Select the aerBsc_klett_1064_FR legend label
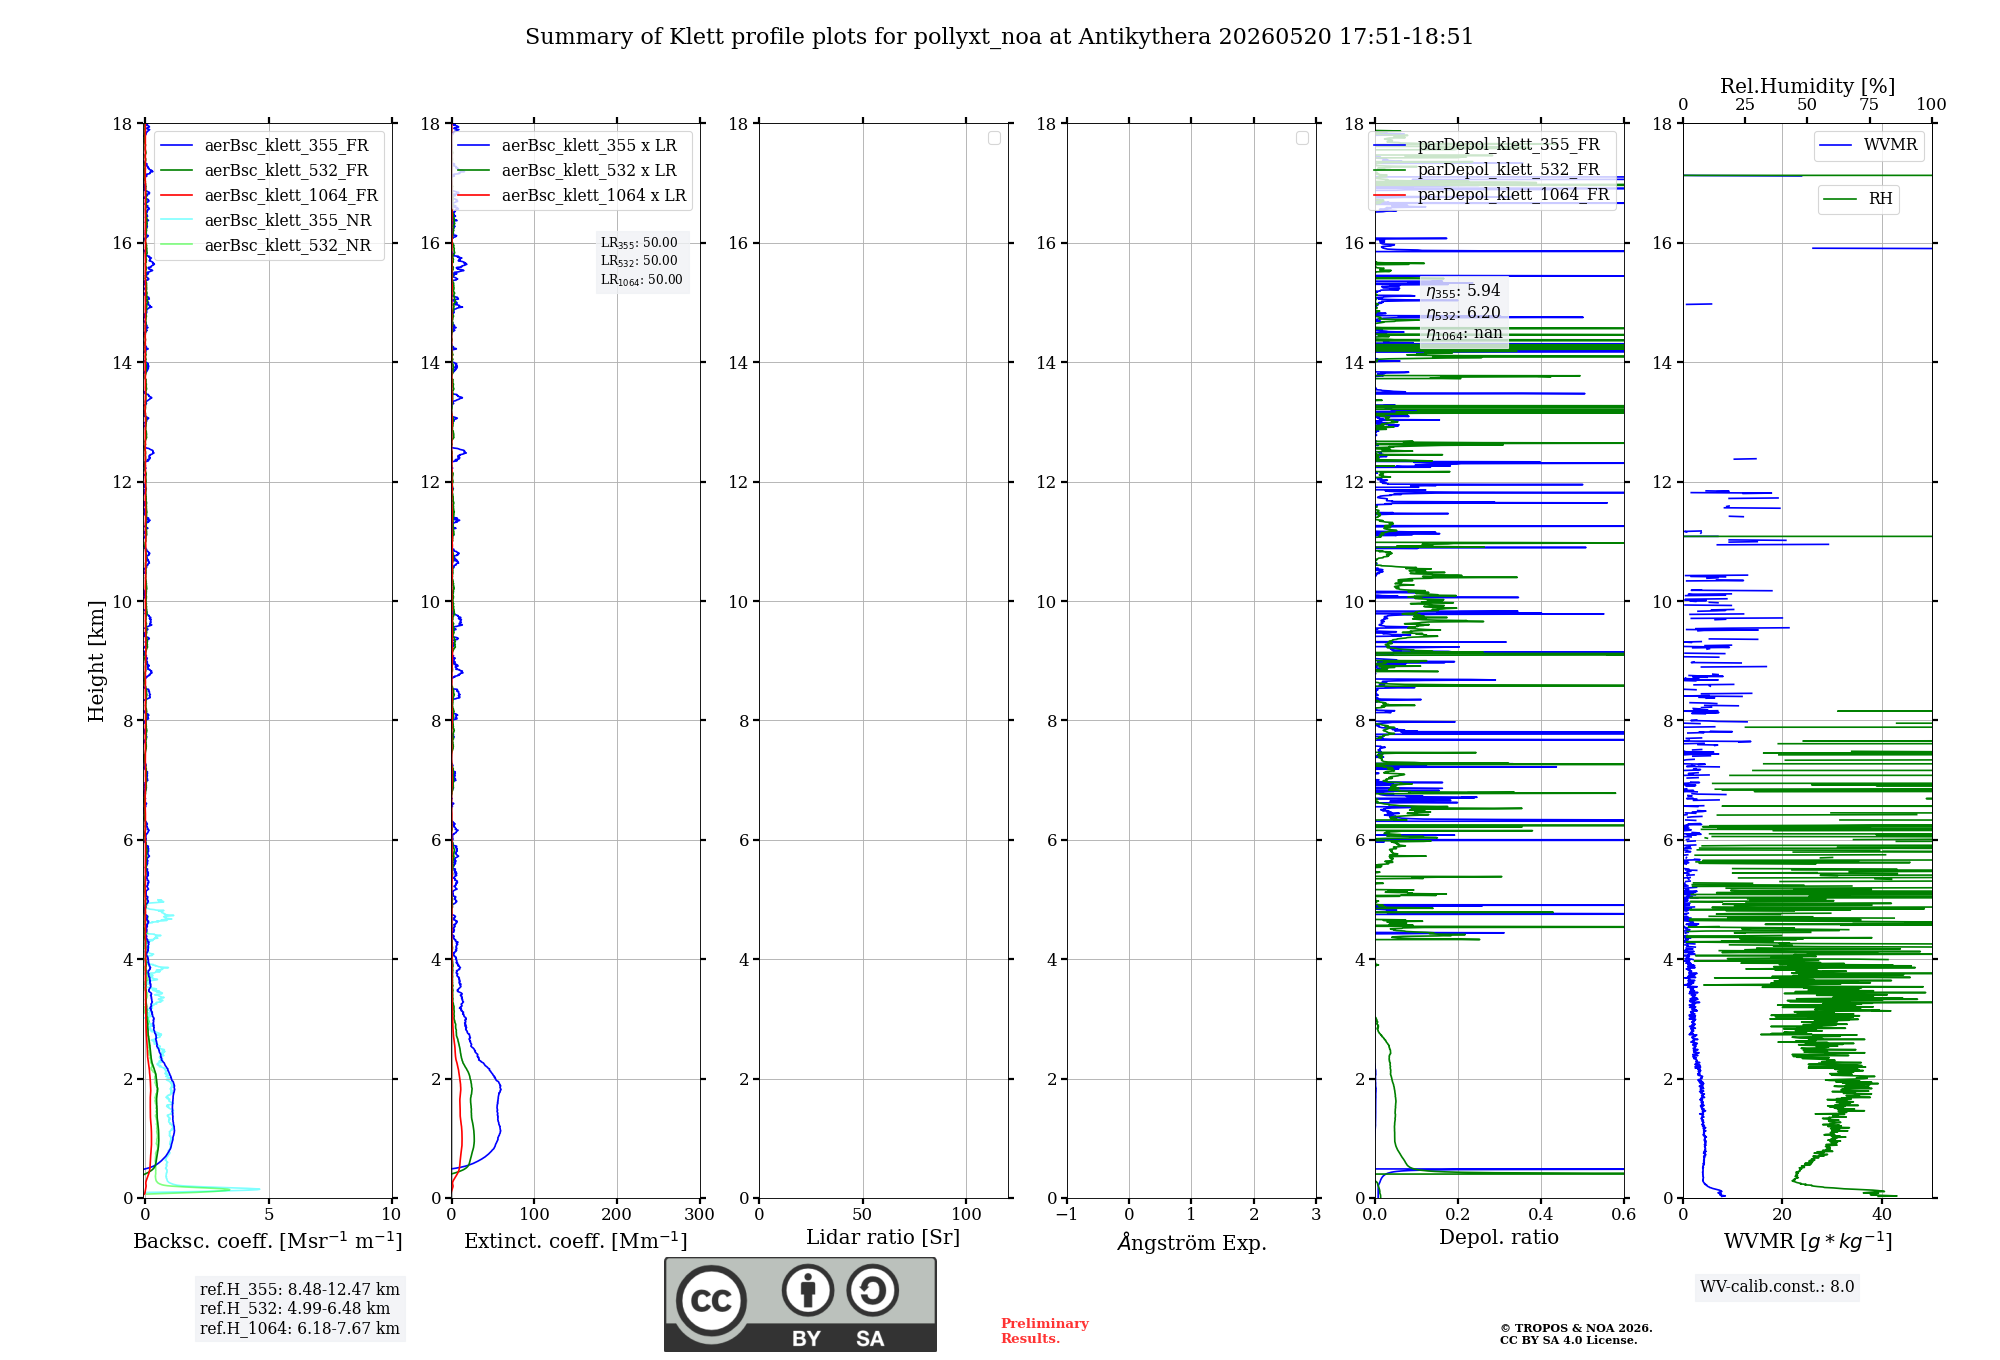 [x=291, y=196]
